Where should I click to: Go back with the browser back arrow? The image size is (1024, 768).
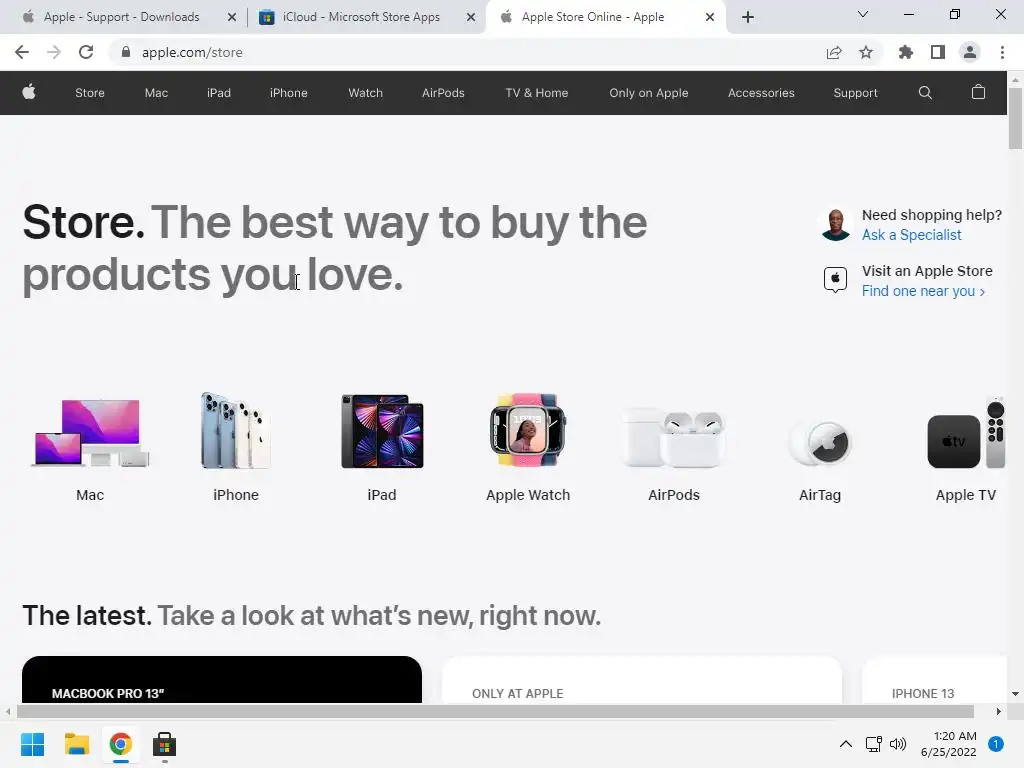pyautogui.click(x=22, y=52)
